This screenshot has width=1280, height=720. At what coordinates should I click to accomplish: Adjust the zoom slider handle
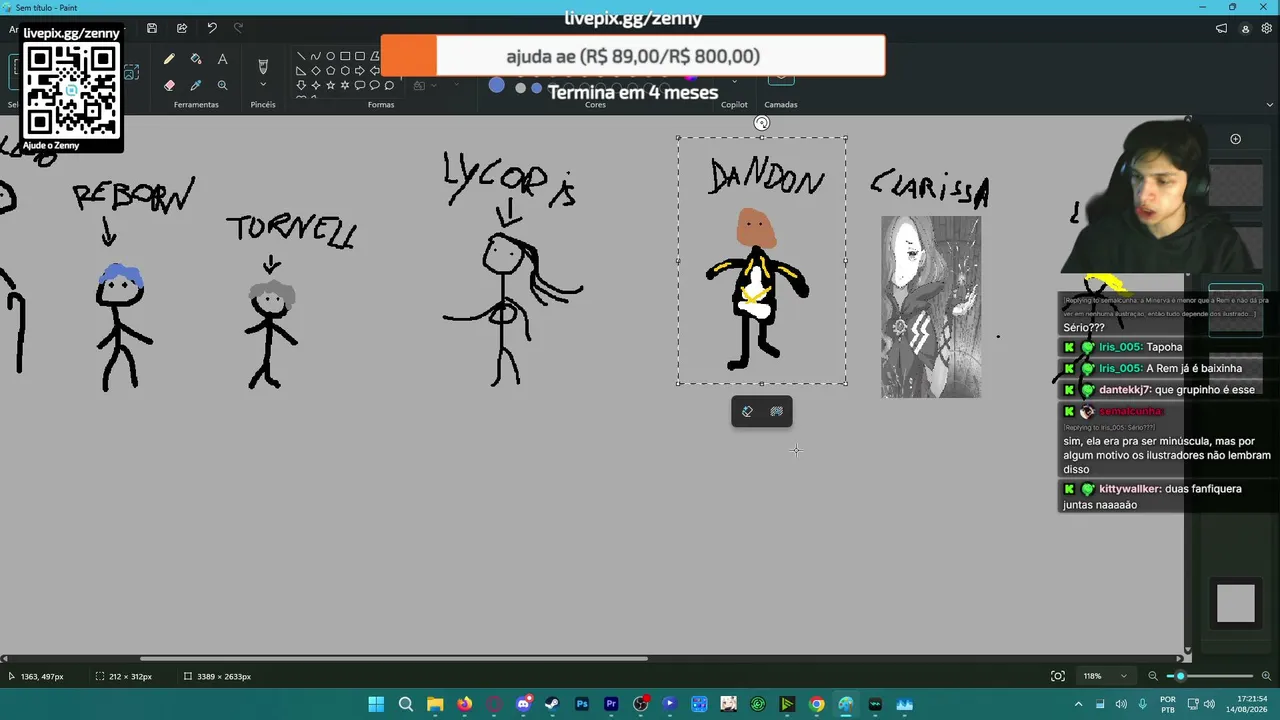(1180, 676)
